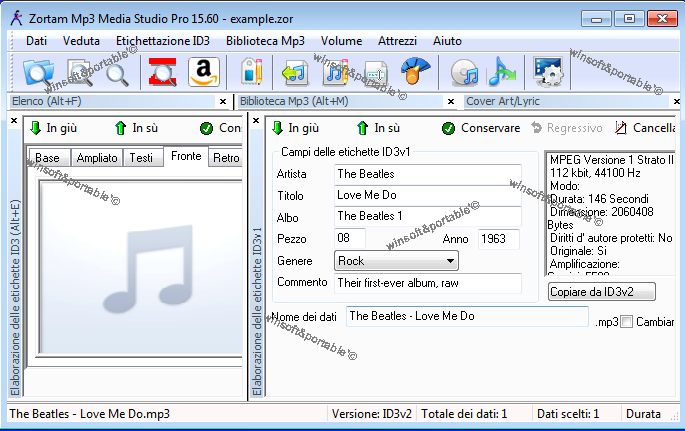Switch to the Retro tab

[226, 158]
